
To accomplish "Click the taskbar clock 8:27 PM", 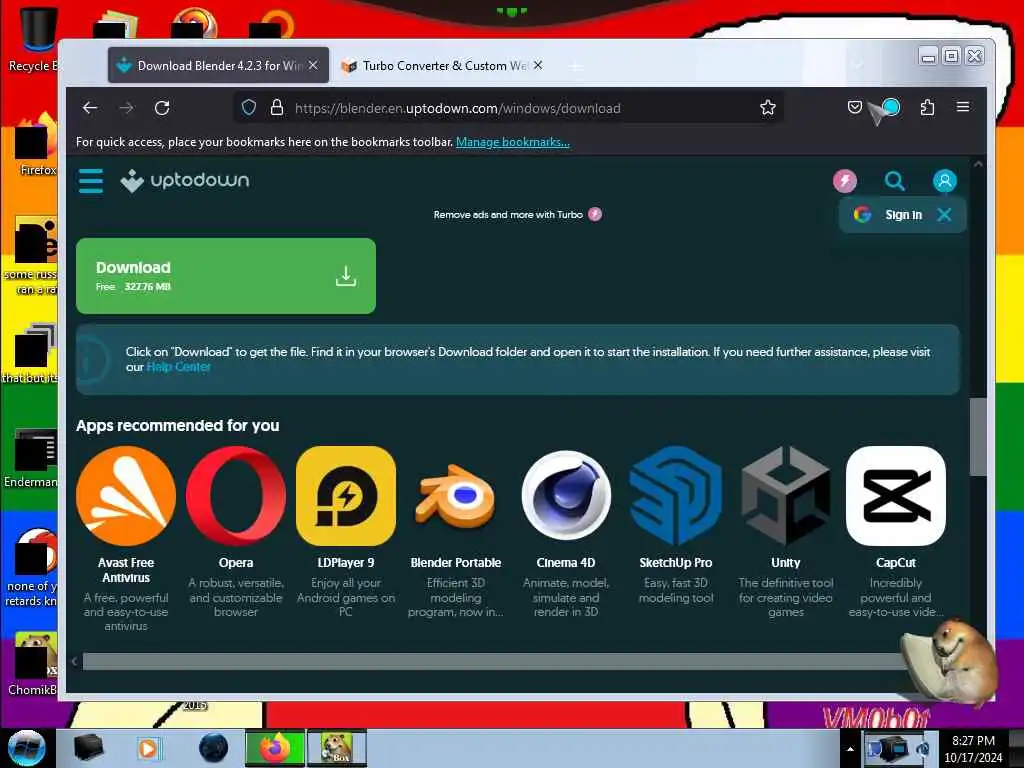I will click(973, 748).
